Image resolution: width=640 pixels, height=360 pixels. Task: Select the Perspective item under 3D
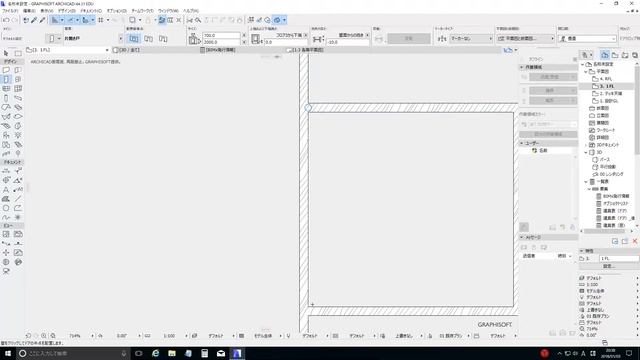click(x=605, y=160)
